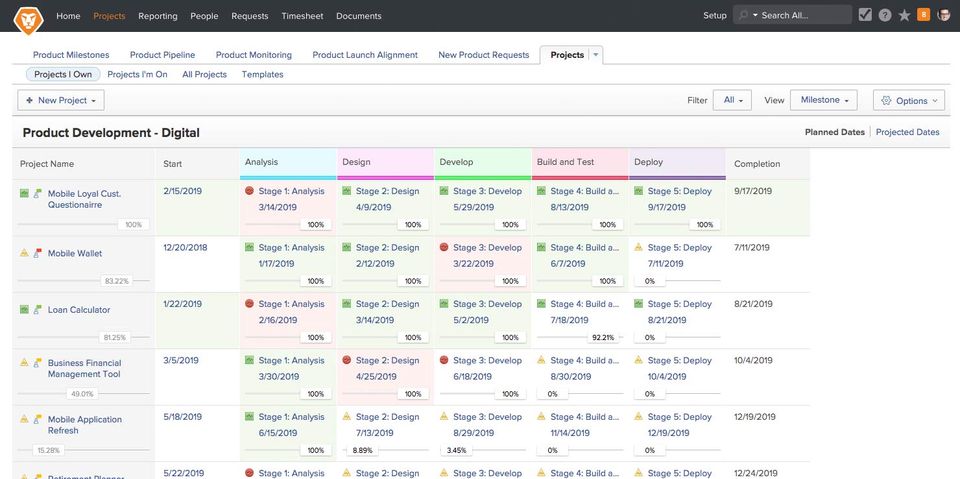Screen dimensions: 960x479
Task: Switch to New Product Requests tab
Action: point(484,55)
